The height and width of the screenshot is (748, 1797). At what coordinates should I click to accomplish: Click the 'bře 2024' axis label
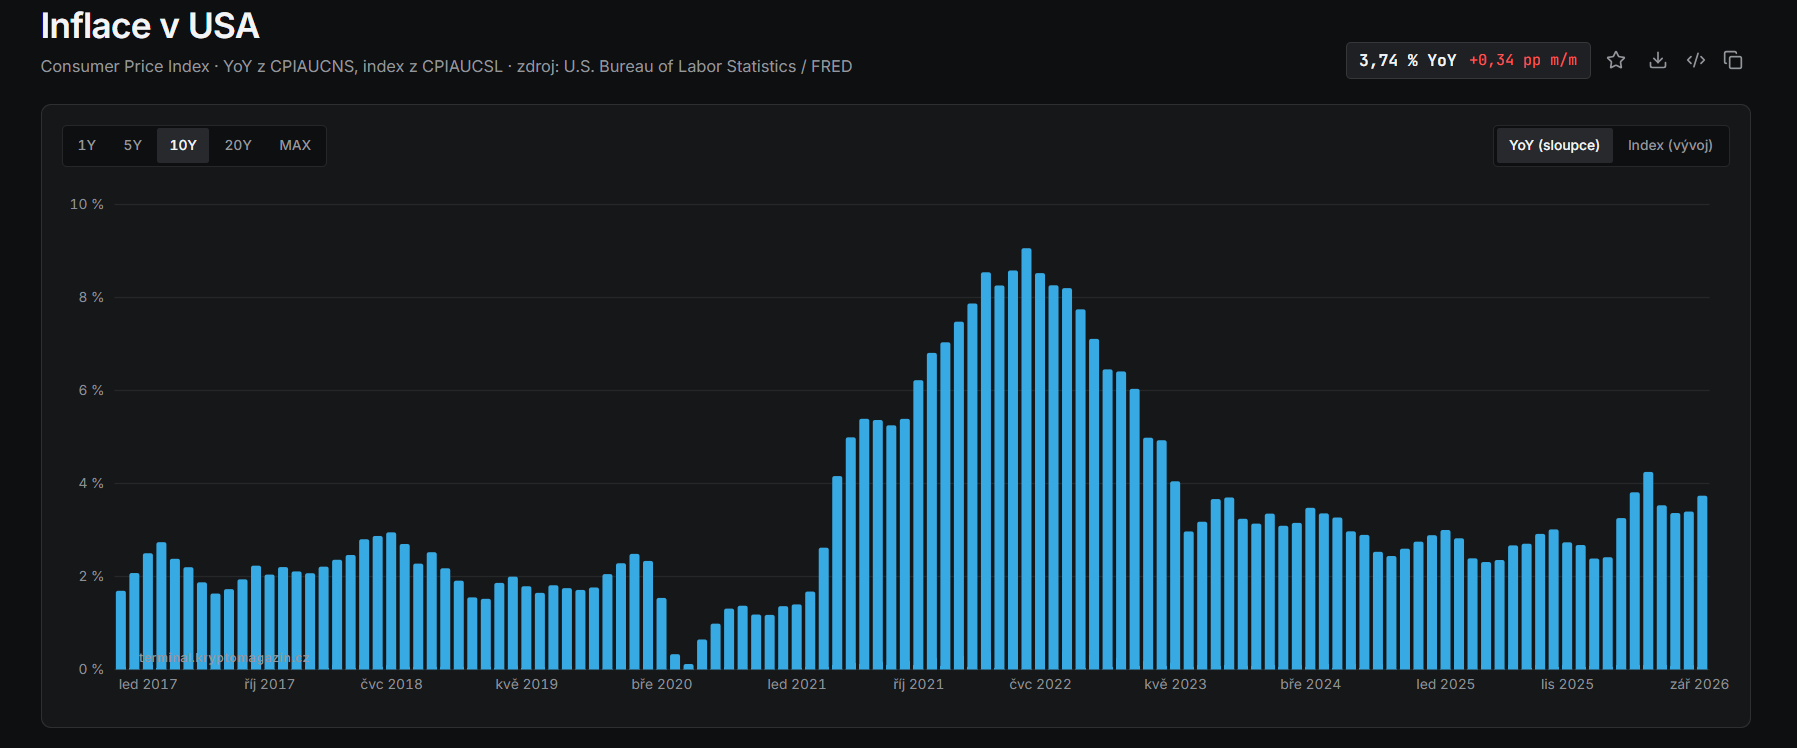[1310, 684]
